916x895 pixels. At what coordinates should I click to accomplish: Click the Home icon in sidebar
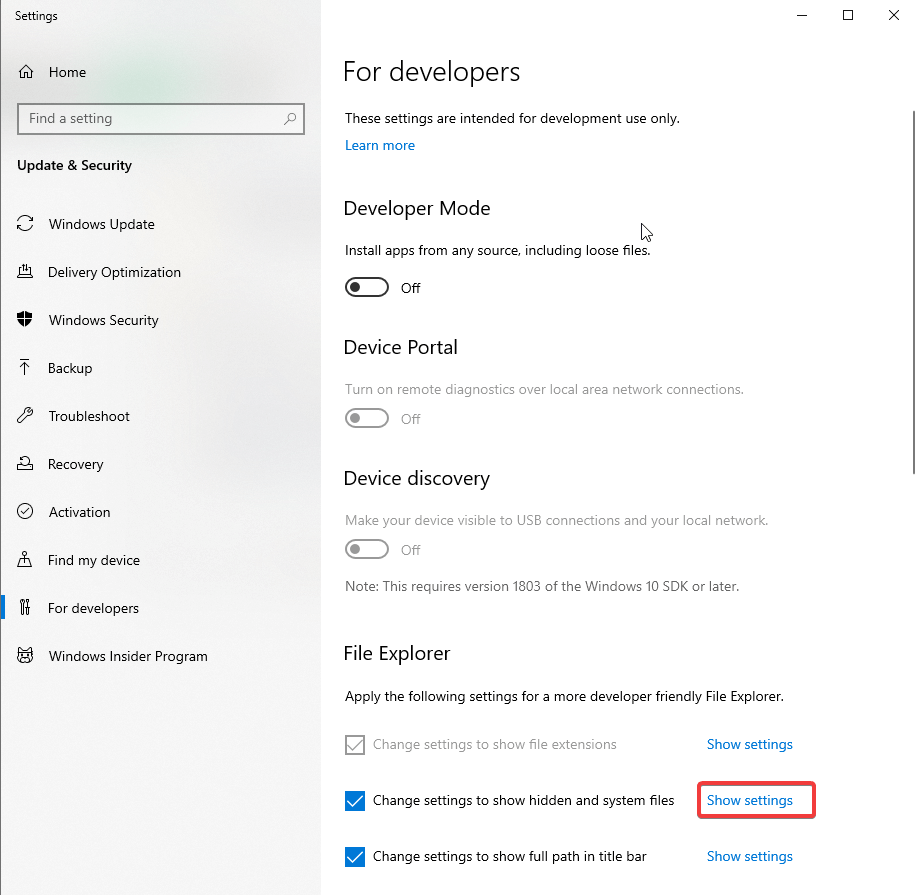tap(26, 72)
